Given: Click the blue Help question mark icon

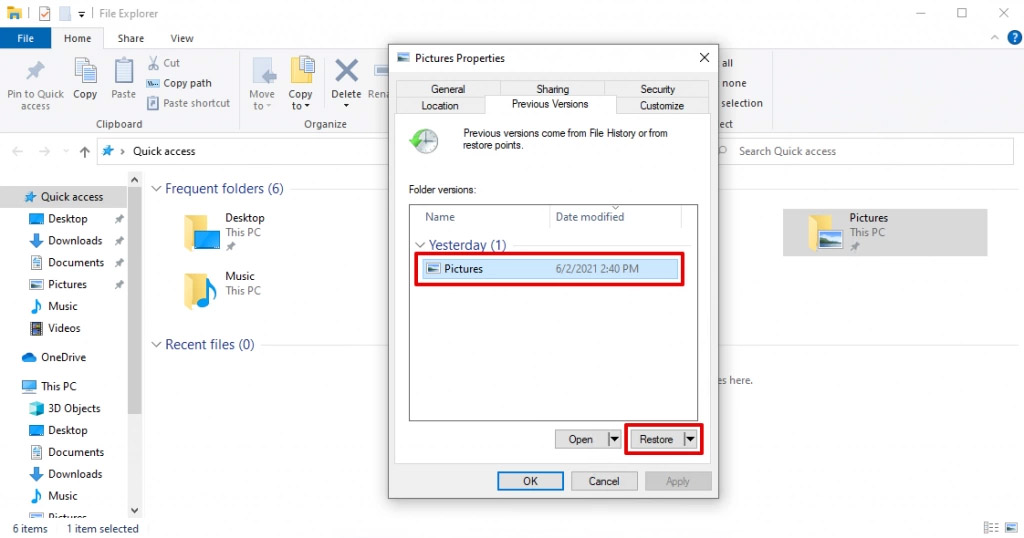Looking at the screenshot, I should (1014, 38).
